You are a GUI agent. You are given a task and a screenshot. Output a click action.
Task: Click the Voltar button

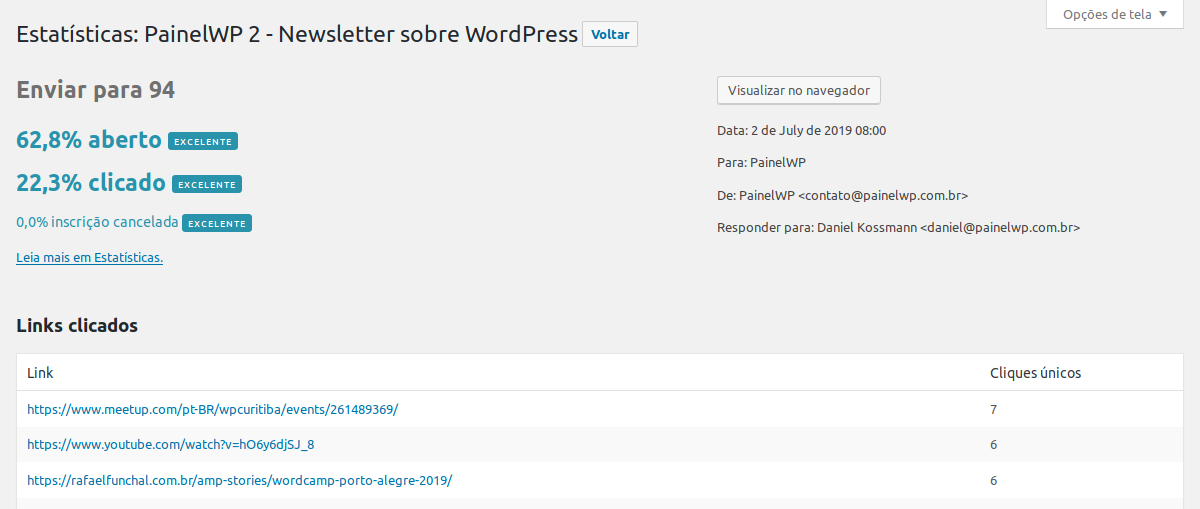[610, 34]
